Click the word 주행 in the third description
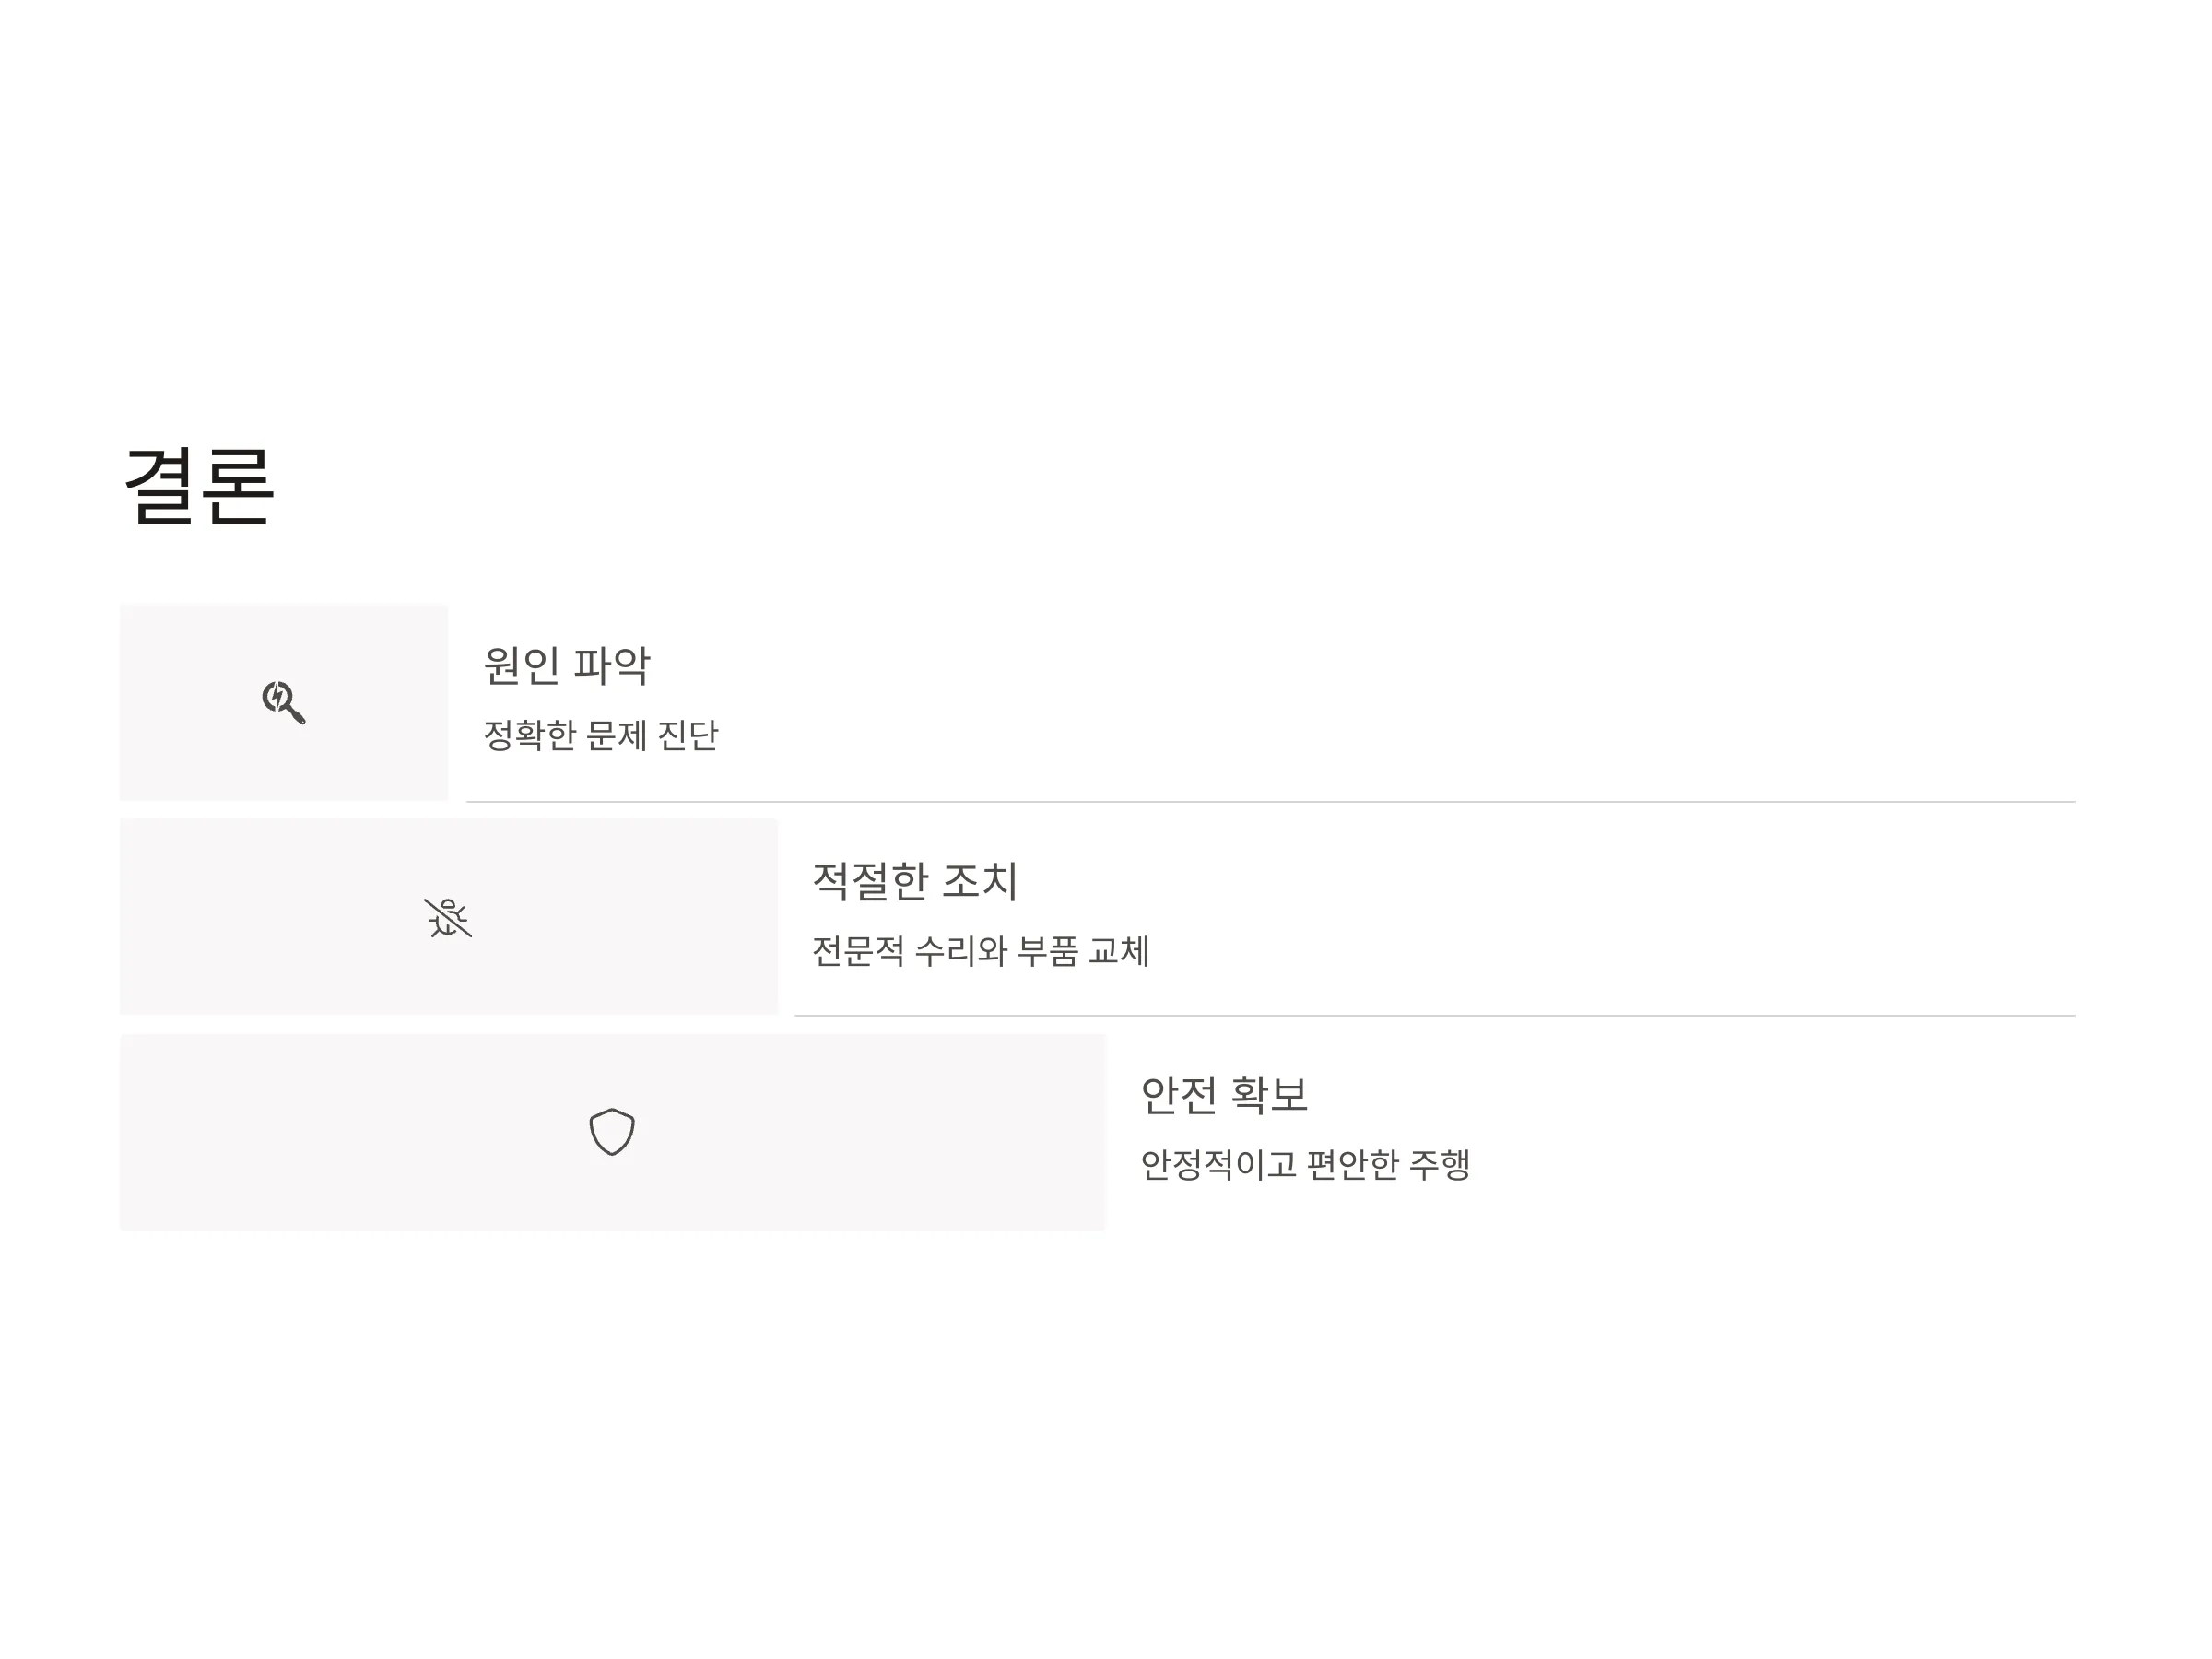This screenshot has width=2212, height=1659. point(1440,1165)
